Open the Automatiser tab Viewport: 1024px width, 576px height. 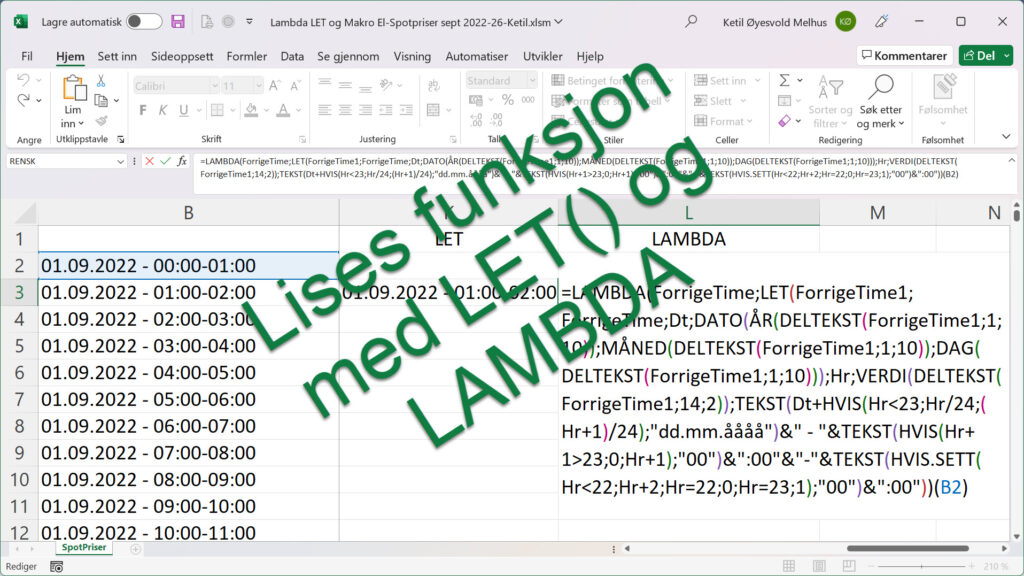click(477, 56)
